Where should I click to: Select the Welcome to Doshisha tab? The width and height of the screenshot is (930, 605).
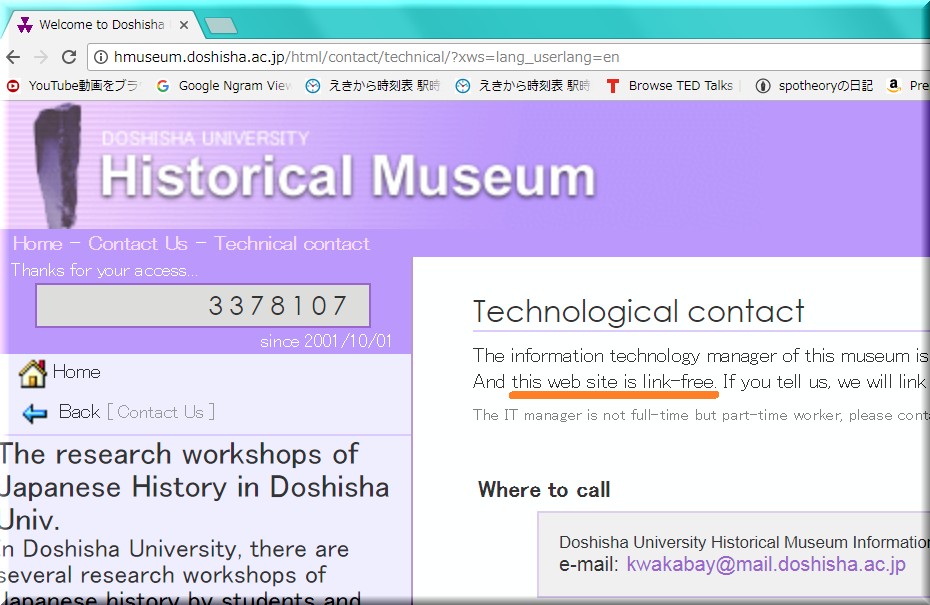(101, 25)
